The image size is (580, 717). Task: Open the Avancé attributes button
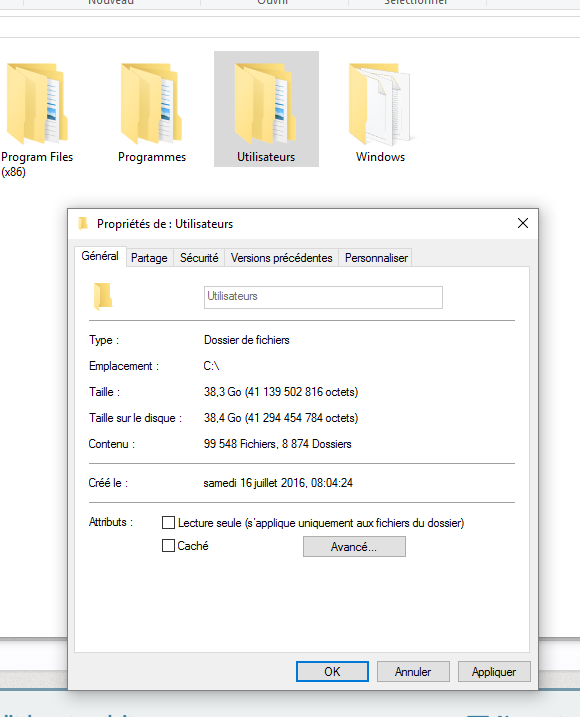point(354,546)
